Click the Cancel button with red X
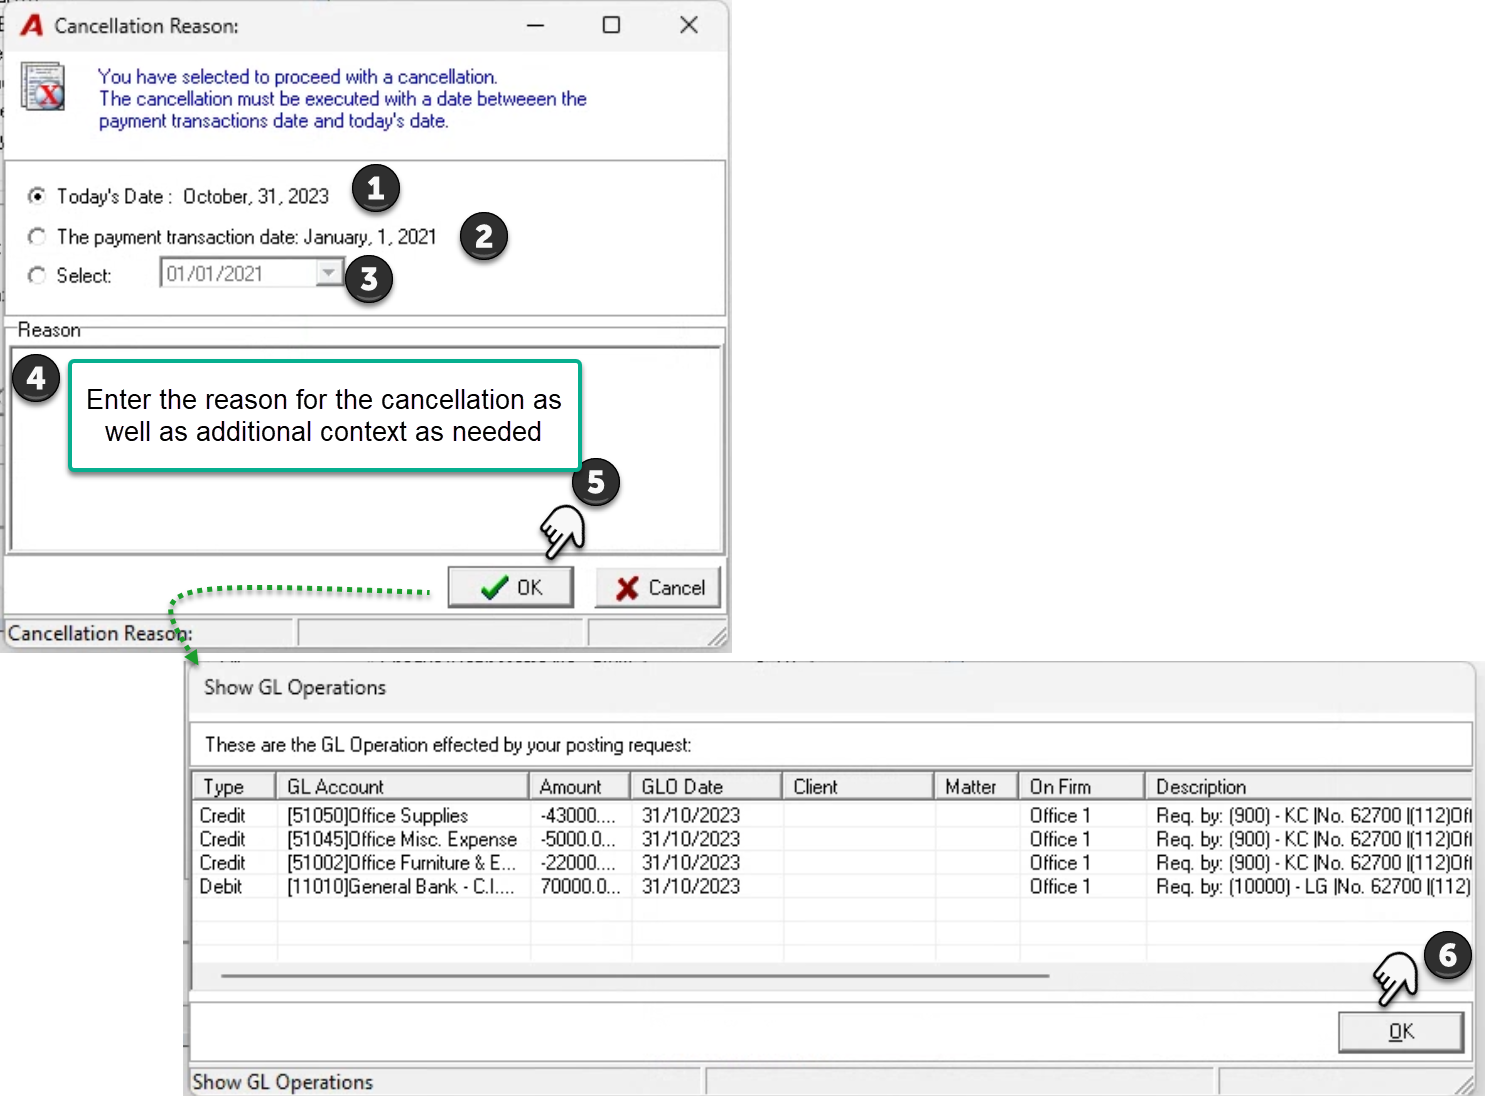 pos(659,588)
